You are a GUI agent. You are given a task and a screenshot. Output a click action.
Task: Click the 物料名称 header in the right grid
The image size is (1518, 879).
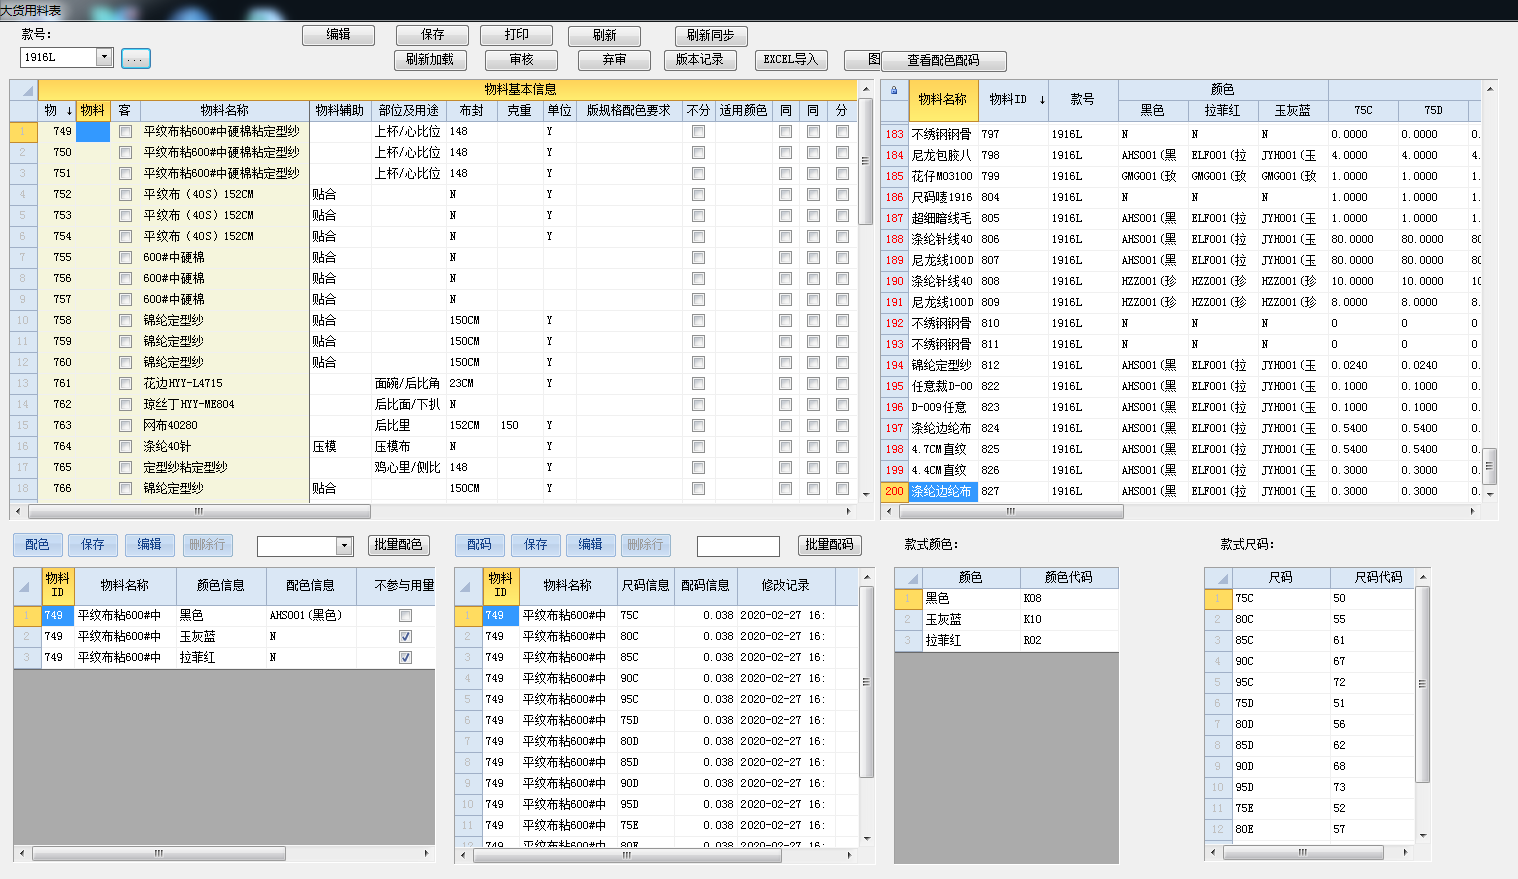942,100
